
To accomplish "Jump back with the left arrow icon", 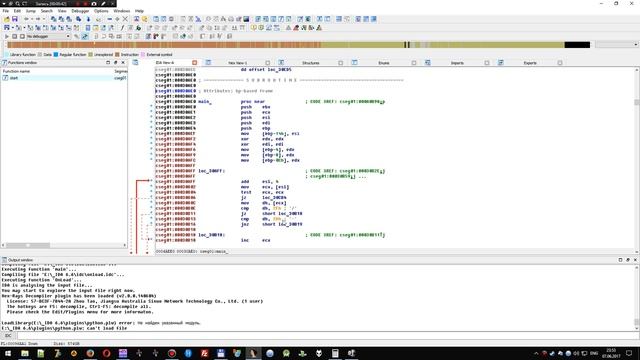I will [x=26, y=19].
